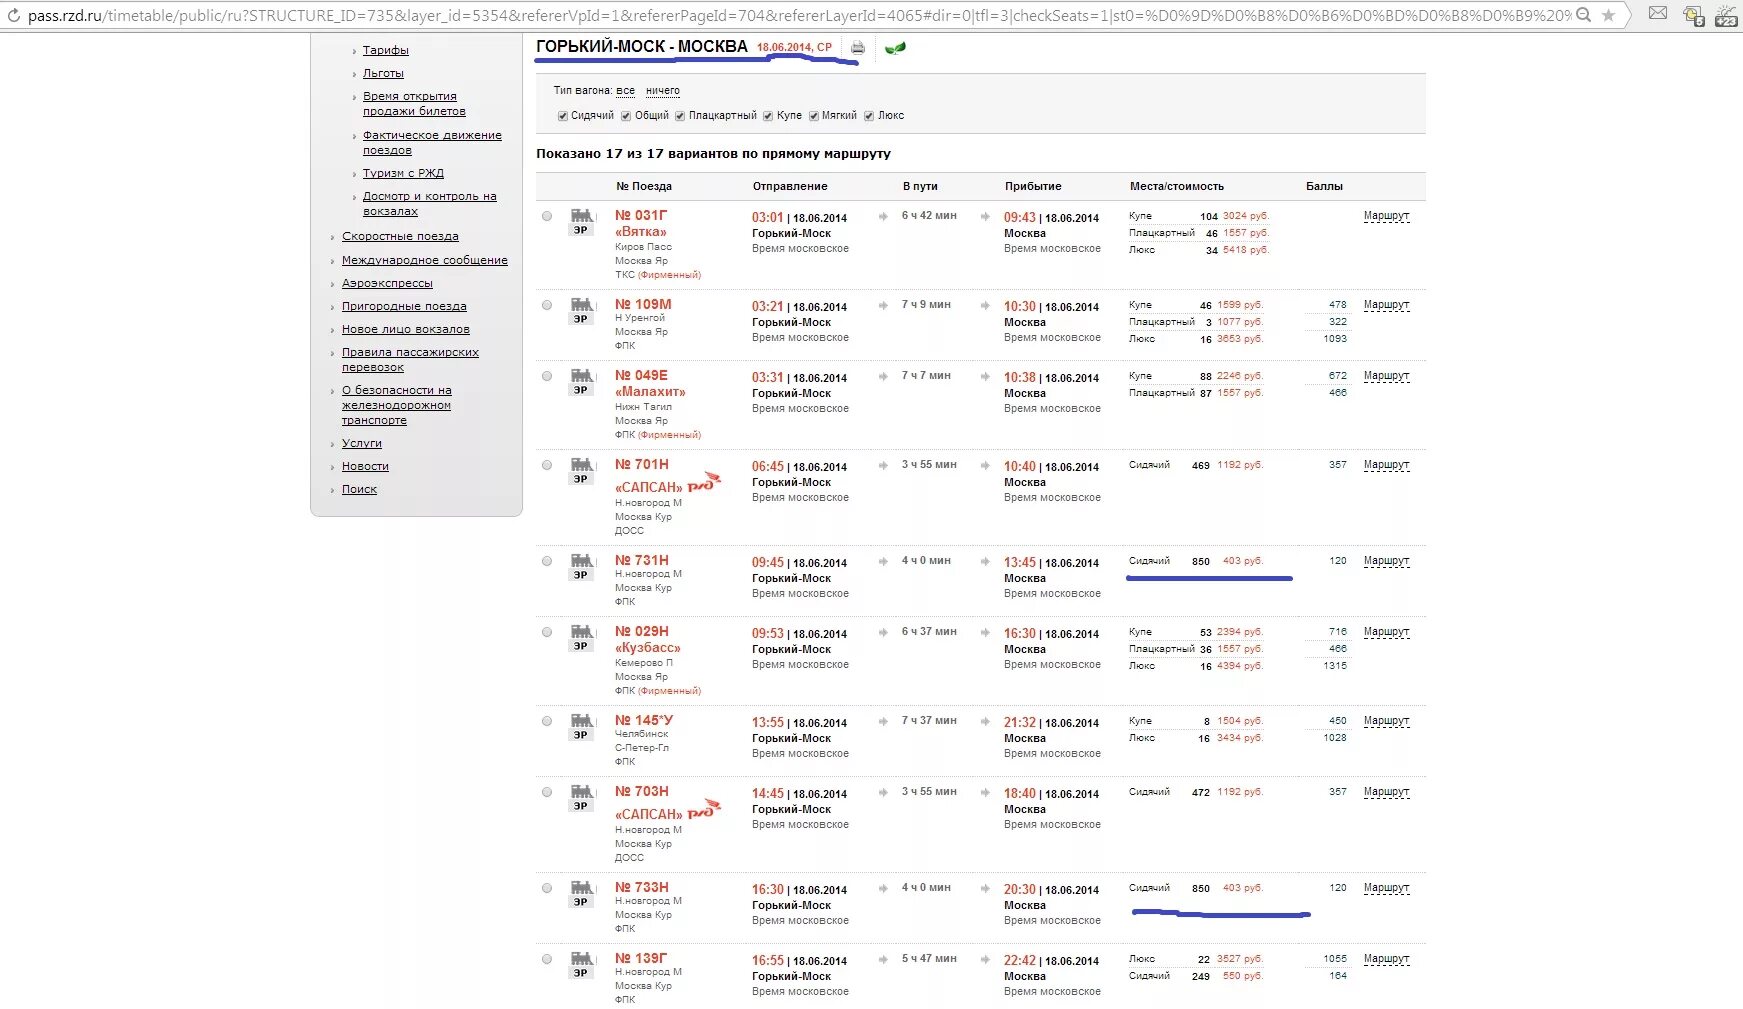Click the РЖД logo on № 703Н Сапсан

704,810
